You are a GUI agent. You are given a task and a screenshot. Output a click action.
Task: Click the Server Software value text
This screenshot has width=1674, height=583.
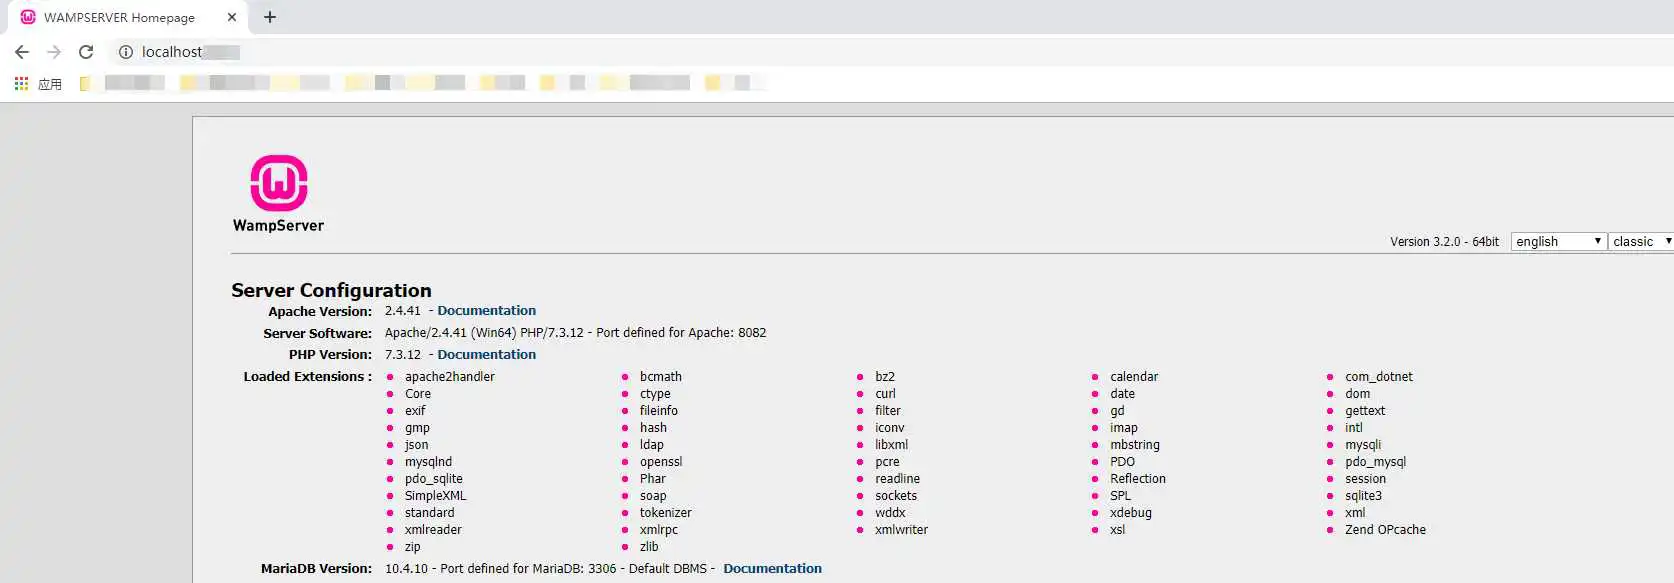(576, 333)
